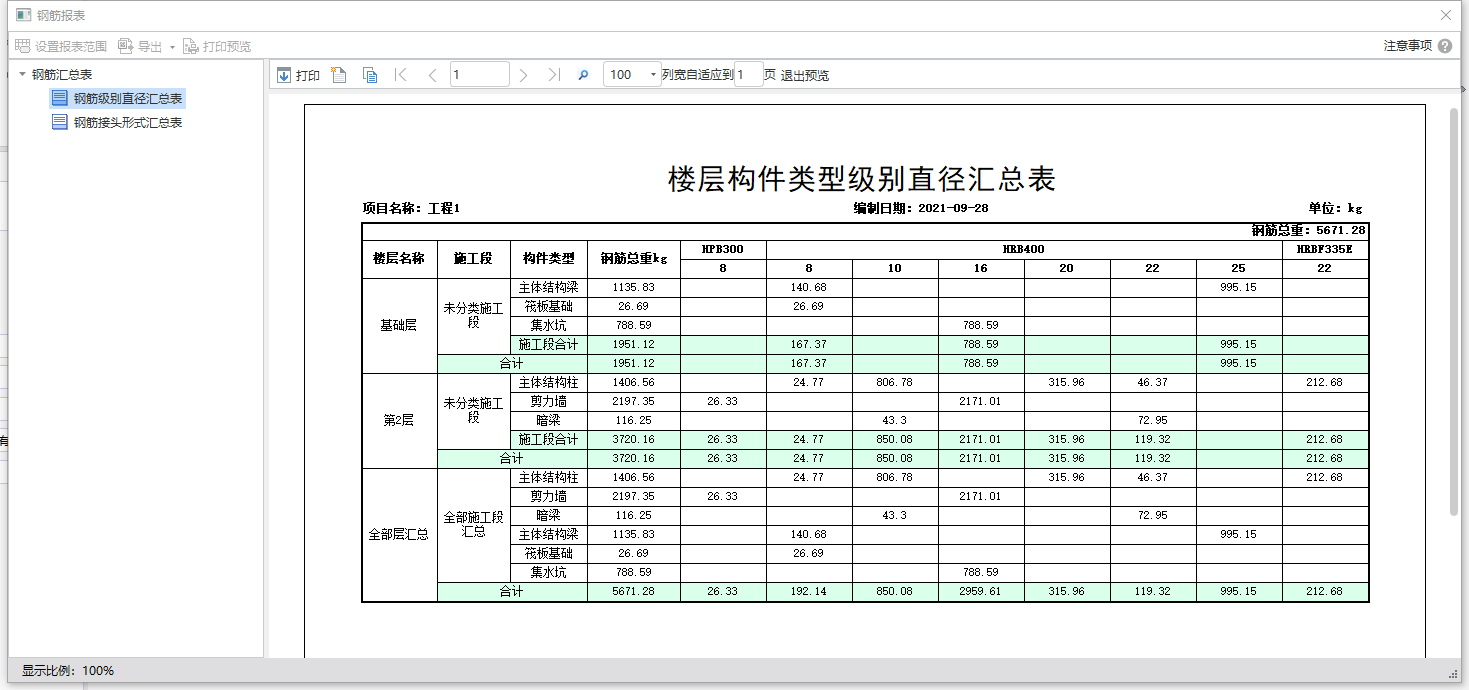Click the 2959.61 cell in total row
The image size is (1469, 690).
click(x=981, y=591)
